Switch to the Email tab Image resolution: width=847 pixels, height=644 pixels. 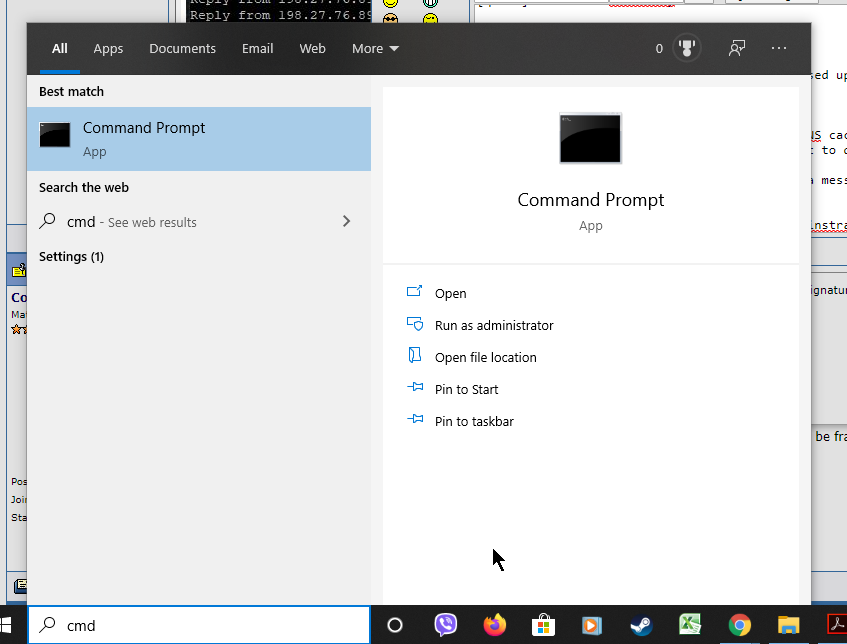(257, 48)
